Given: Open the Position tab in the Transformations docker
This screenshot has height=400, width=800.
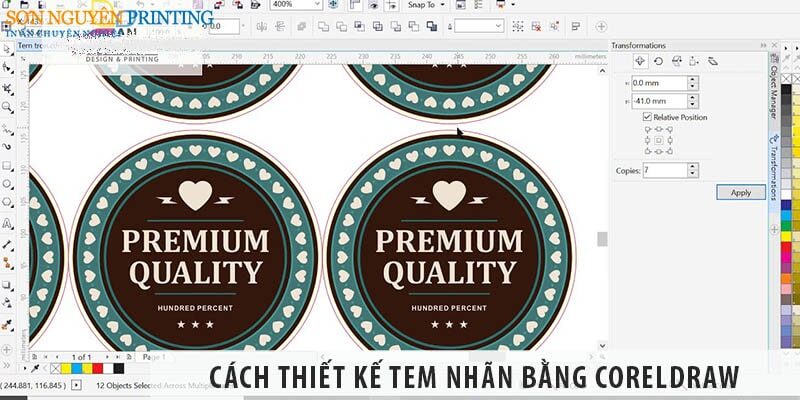Looking at the screenshot, I should tap(640, 61).
